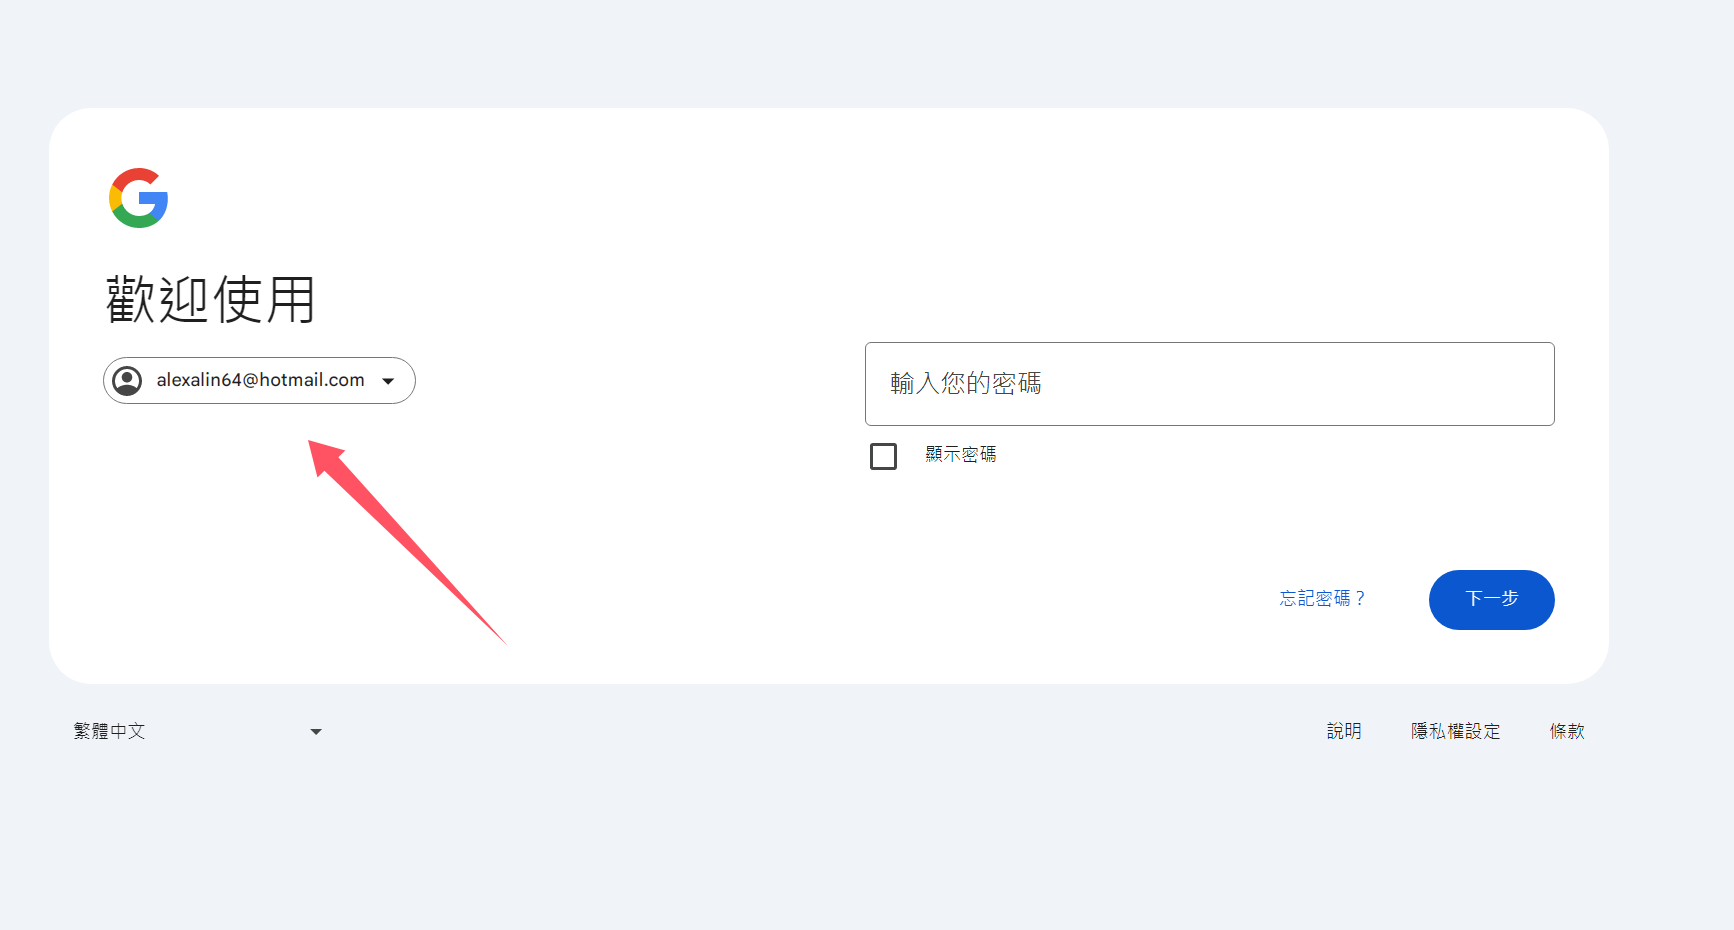The width and height of the screenshot is (1734, 930).
Task: Open the 忘記密碼？ link
Action: tap(1322, 599)
